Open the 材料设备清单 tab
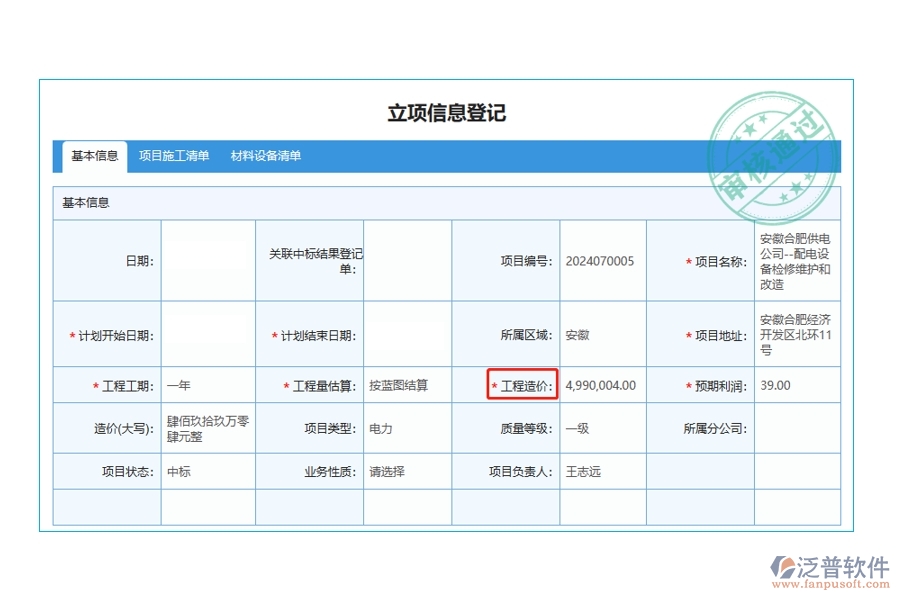 (267, 155)
